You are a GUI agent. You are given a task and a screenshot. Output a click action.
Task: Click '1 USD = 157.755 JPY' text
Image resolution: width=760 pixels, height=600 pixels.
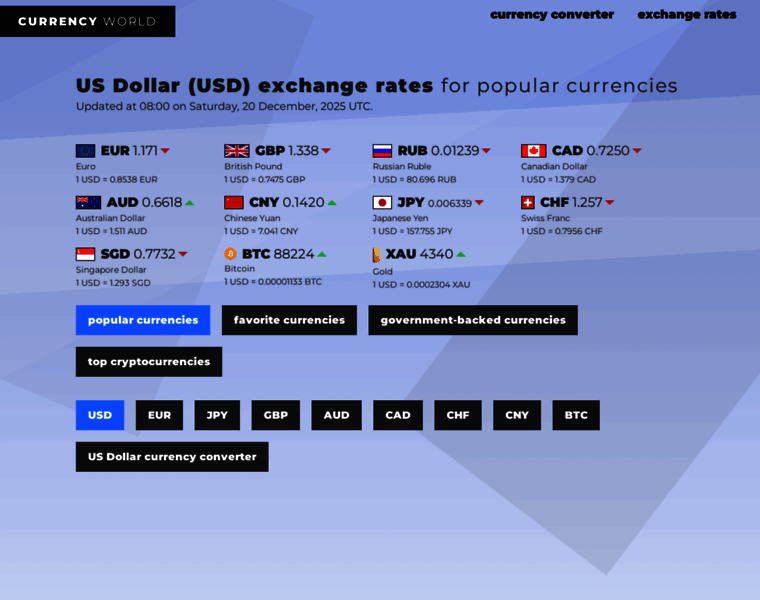(x=412, y=231)
